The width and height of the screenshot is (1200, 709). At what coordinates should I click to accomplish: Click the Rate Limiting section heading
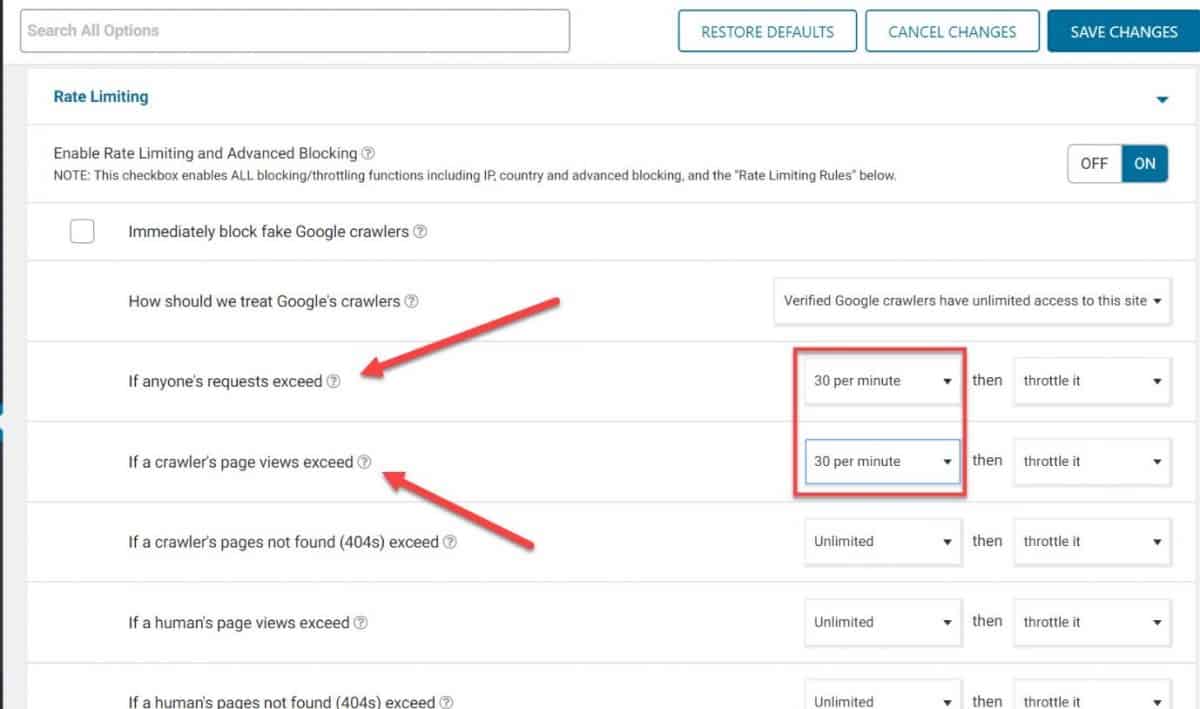pyautogui.click(x=100, y=97)
